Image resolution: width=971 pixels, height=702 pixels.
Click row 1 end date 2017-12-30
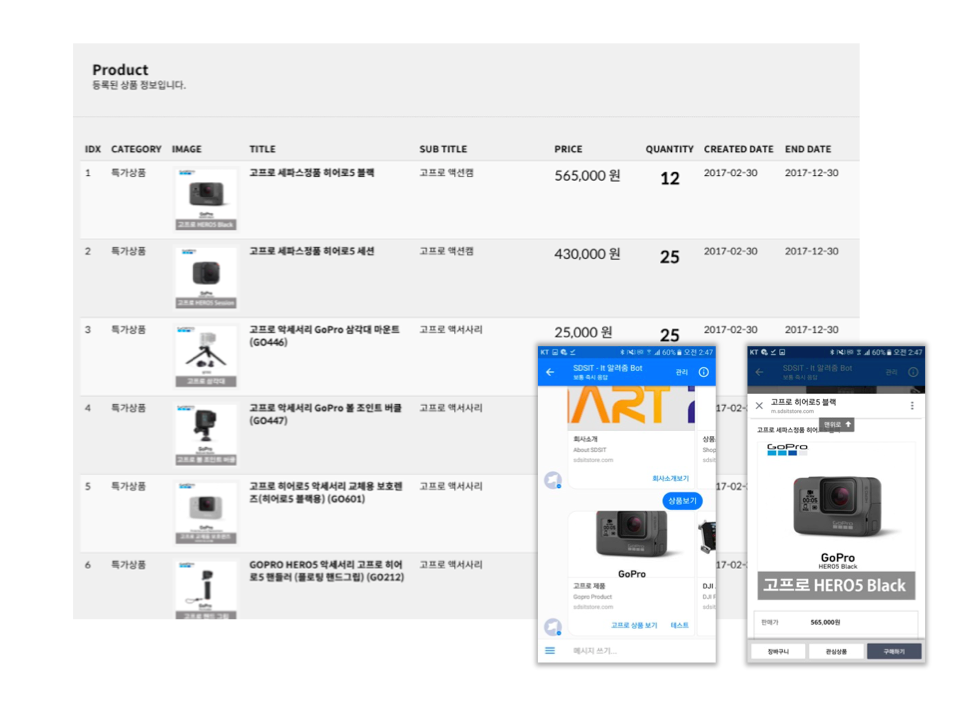point(811,173)
